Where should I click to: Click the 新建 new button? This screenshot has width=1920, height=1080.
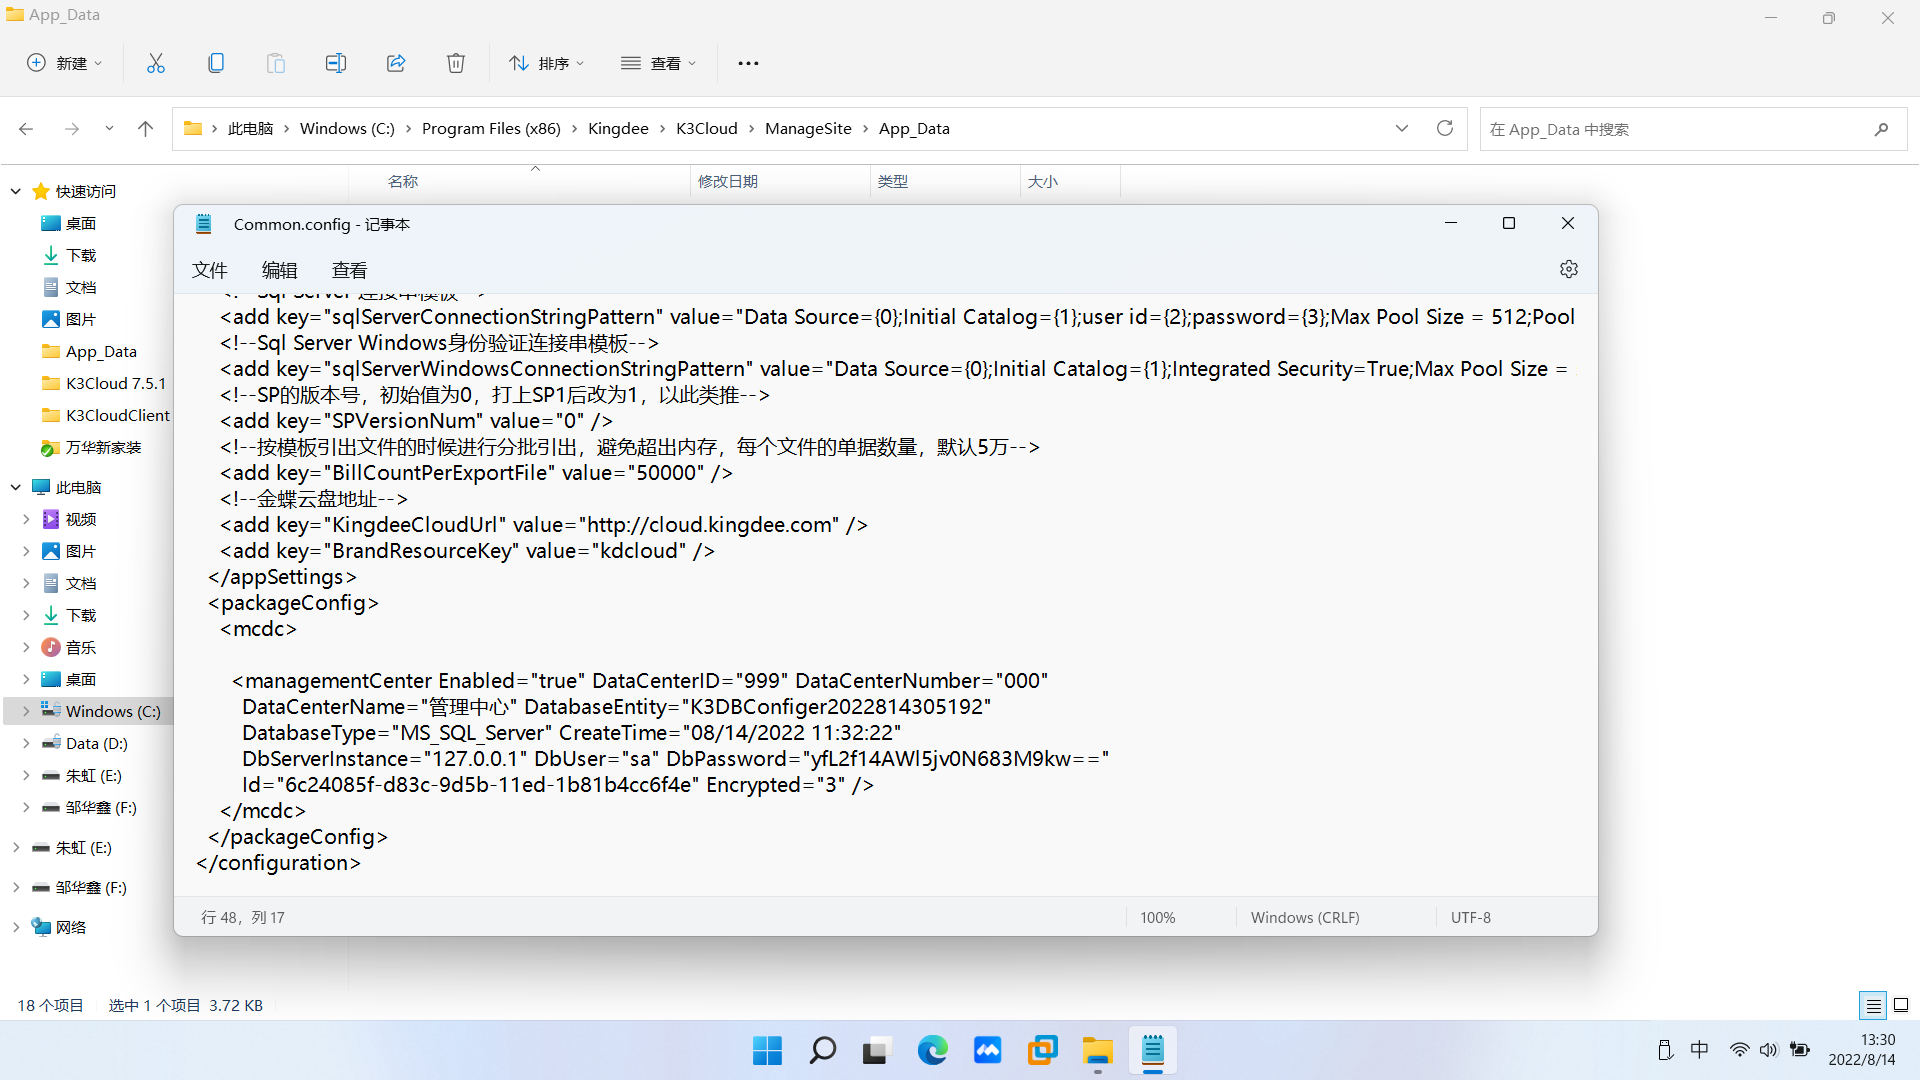pyautogui.click(x=64, y=63)
